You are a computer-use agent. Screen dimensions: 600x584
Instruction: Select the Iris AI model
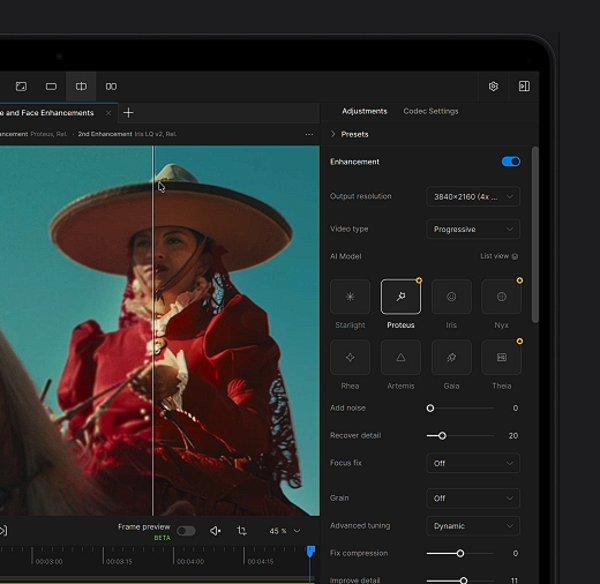tap(451, 297)
